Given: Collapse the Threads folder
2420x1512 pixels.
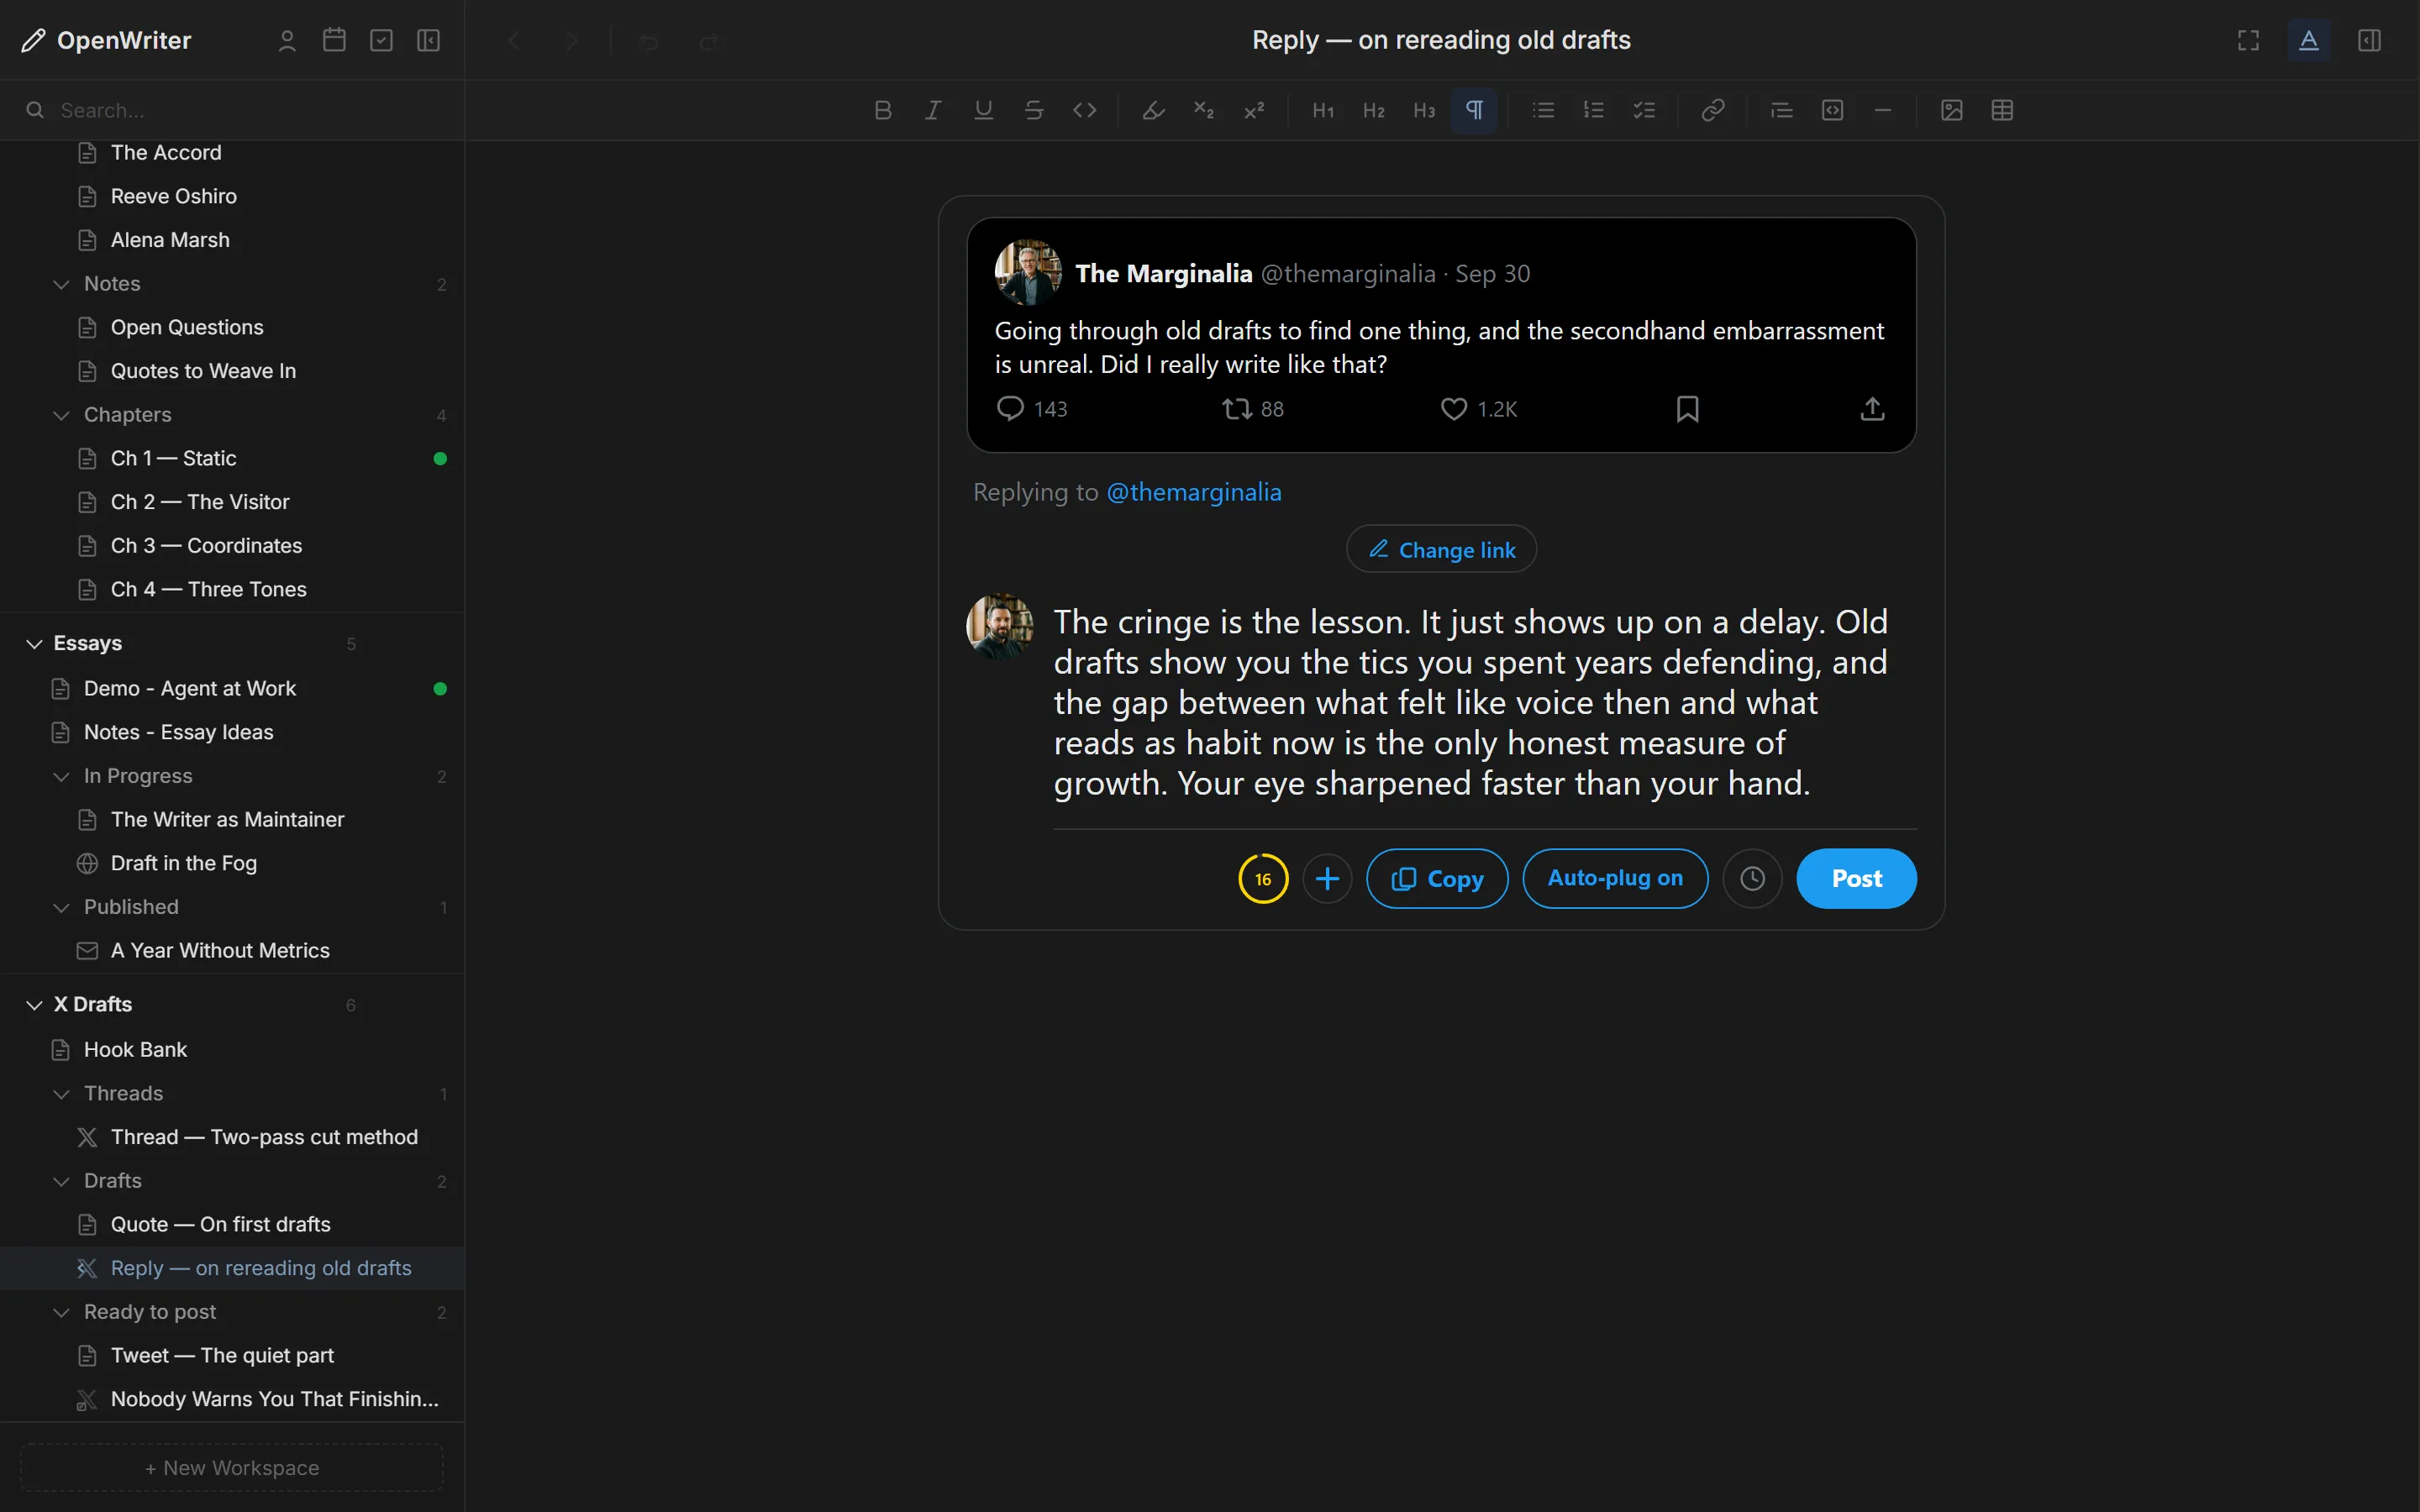Looking at the screenshot, I should (x=61, y=1093).
